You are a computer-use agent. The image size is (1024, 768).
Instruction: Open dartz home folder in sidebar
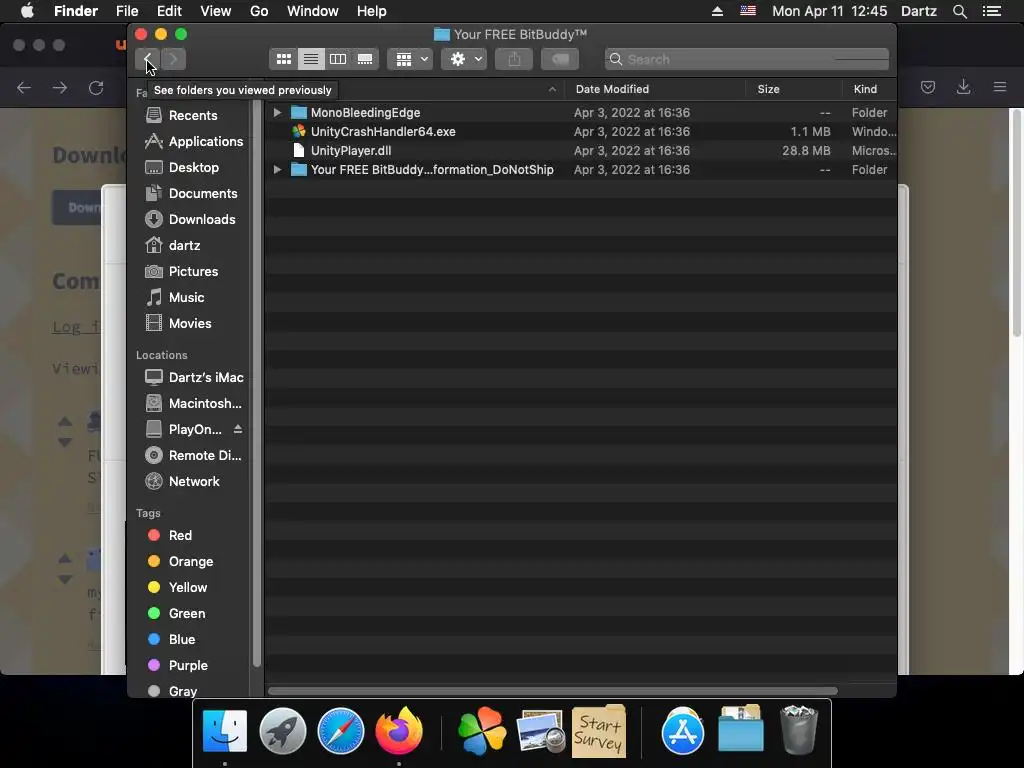[185, 246]
